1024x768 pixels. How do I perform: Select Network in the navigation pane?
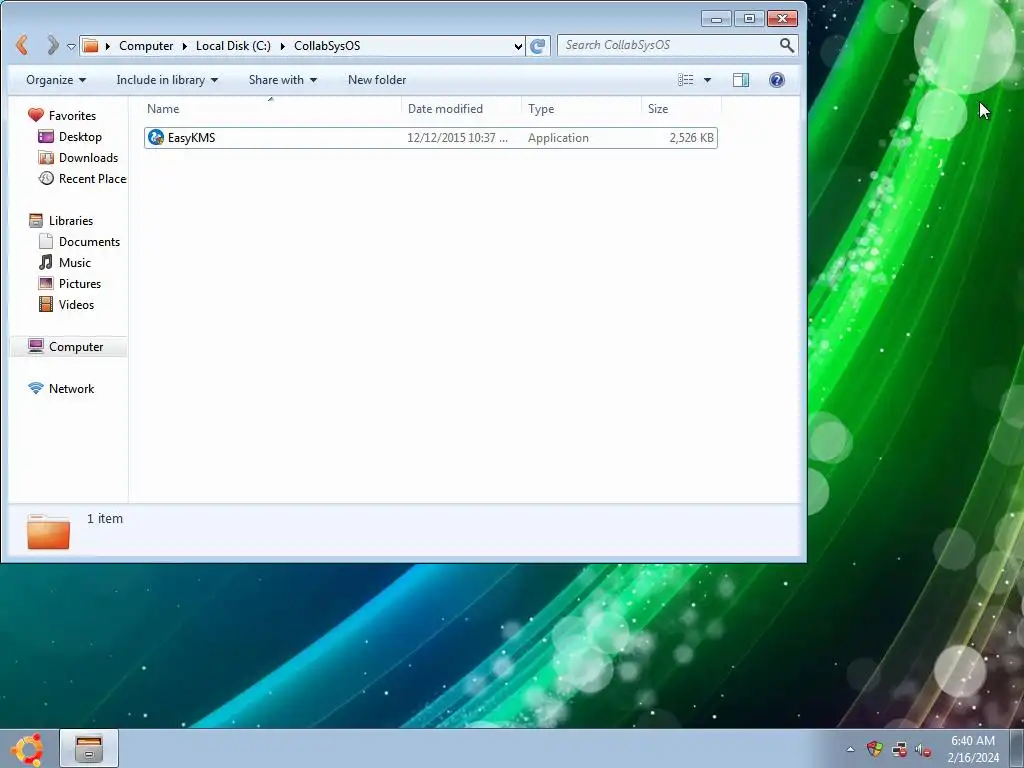(71, 389)
